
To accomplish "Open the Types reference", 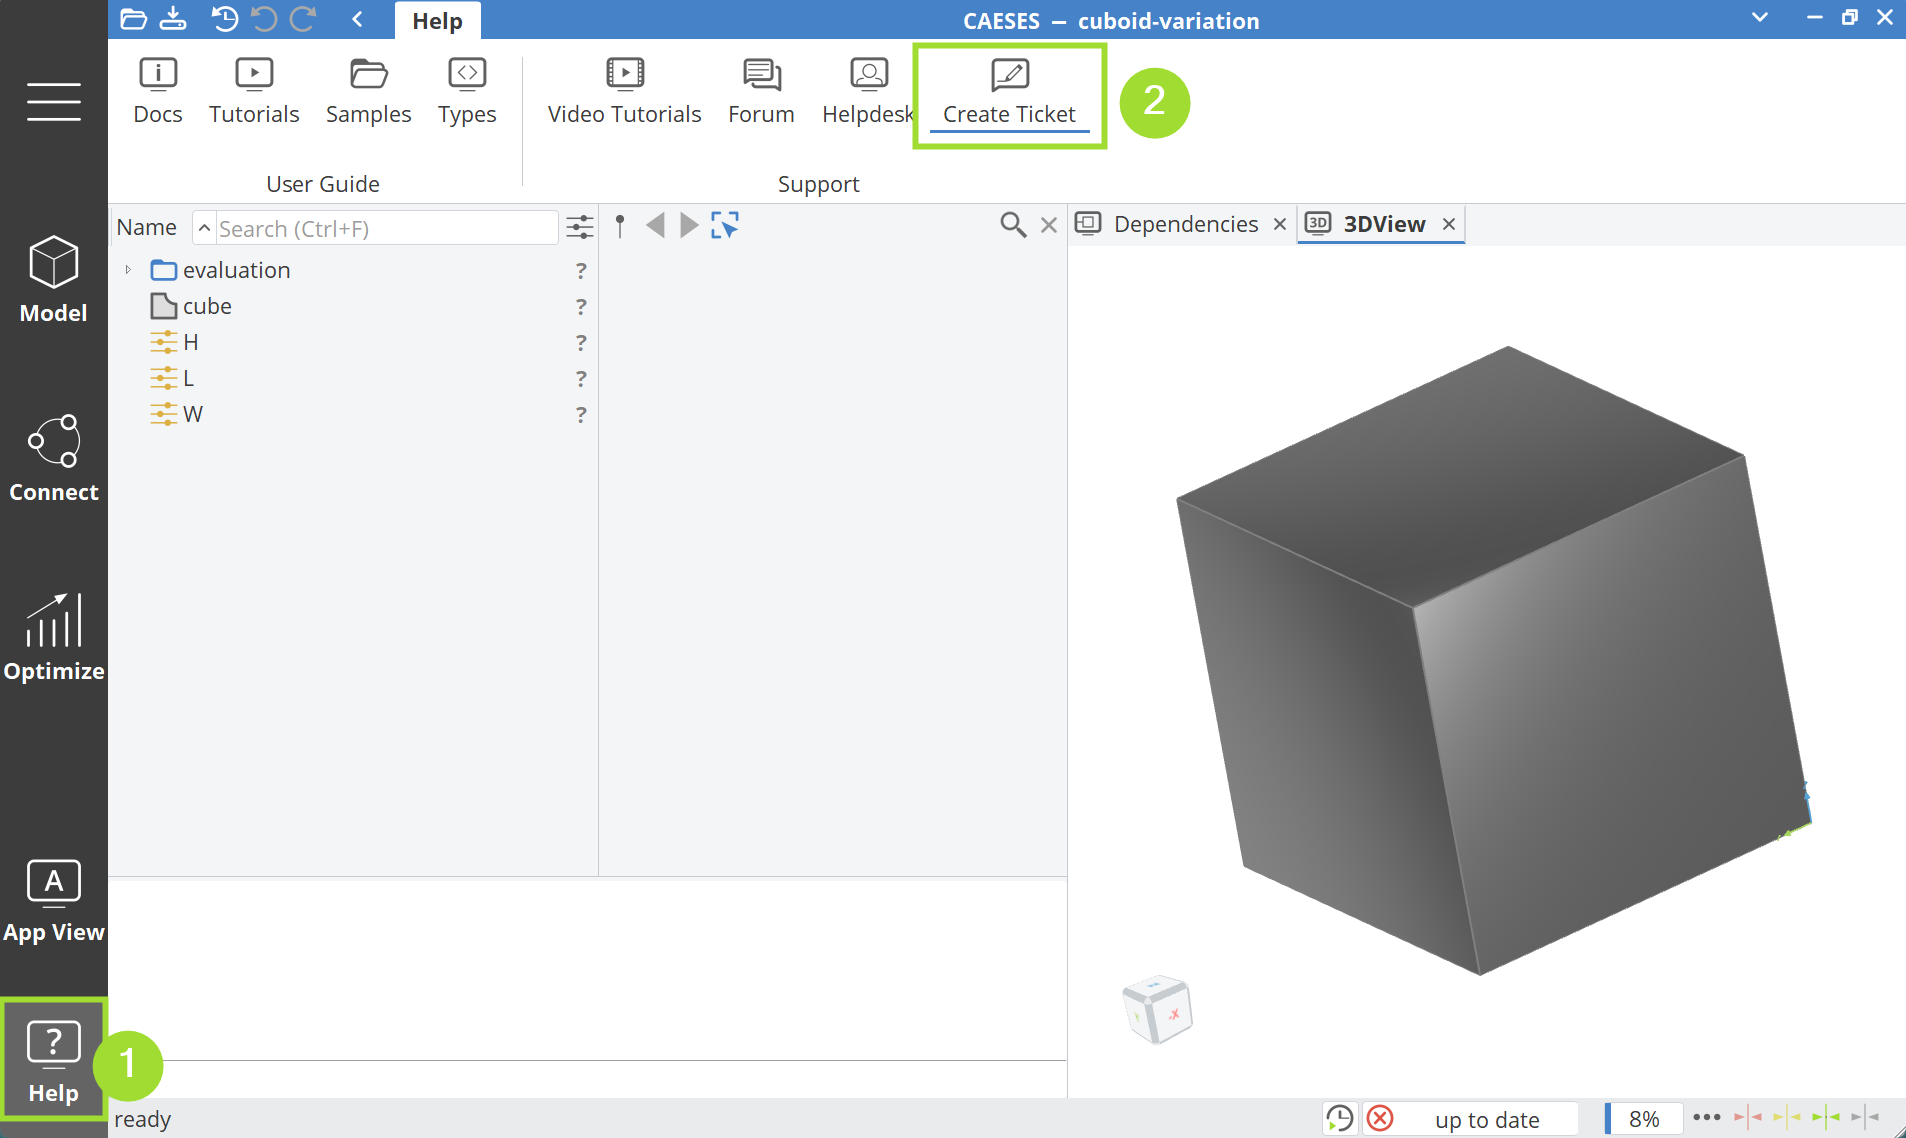I will pos(467,91).
